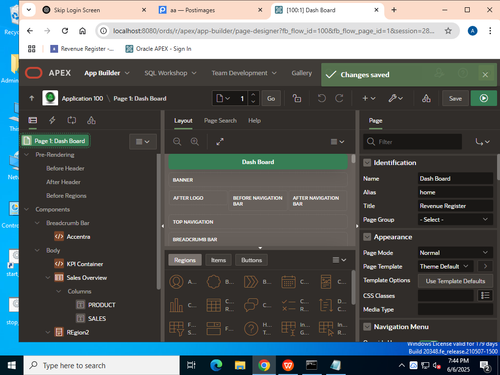
Task: Open the Processing tab icon
Action: coord(72,120)
